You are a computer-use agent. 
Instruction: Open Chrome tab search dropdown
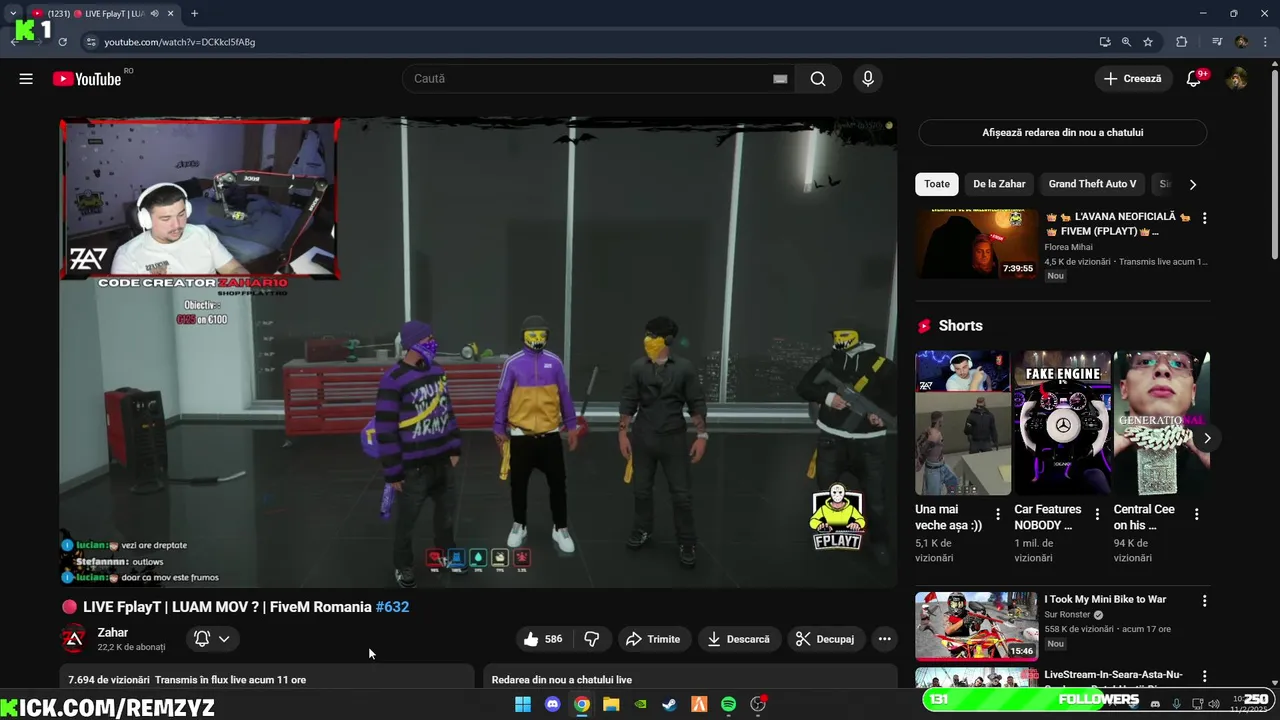tap(13, 14)
